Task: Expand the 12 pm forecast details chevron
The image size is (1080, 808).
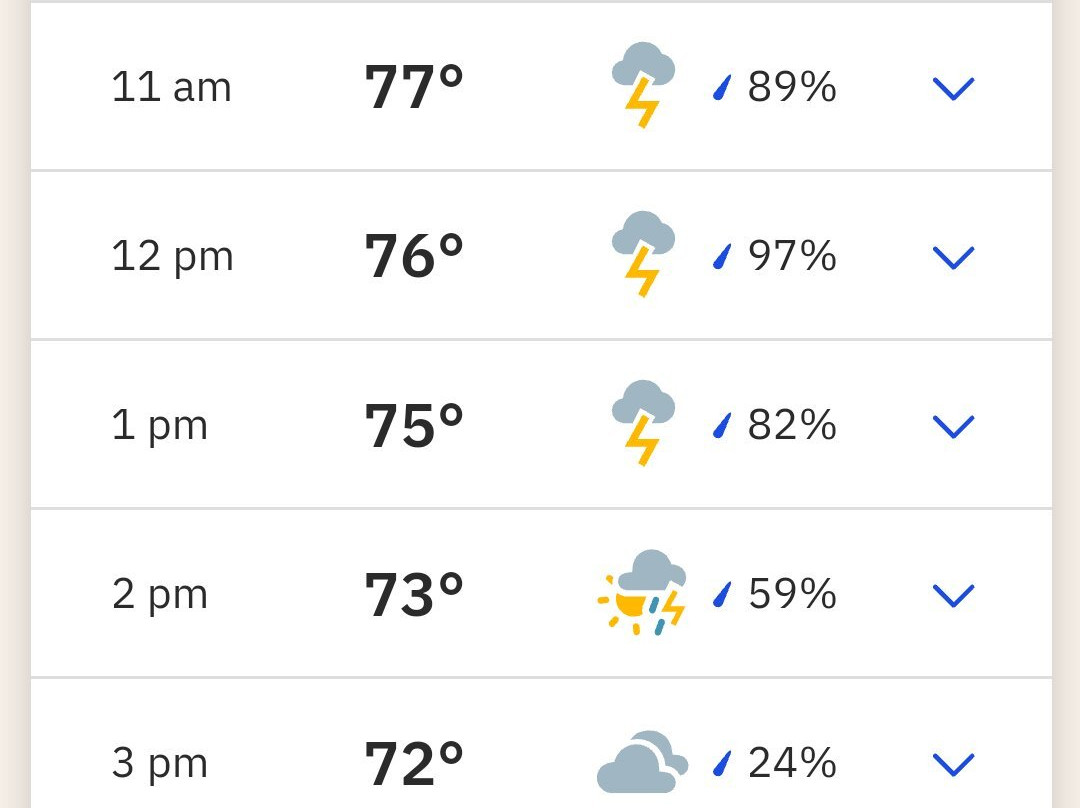Action: pos(953,258)
